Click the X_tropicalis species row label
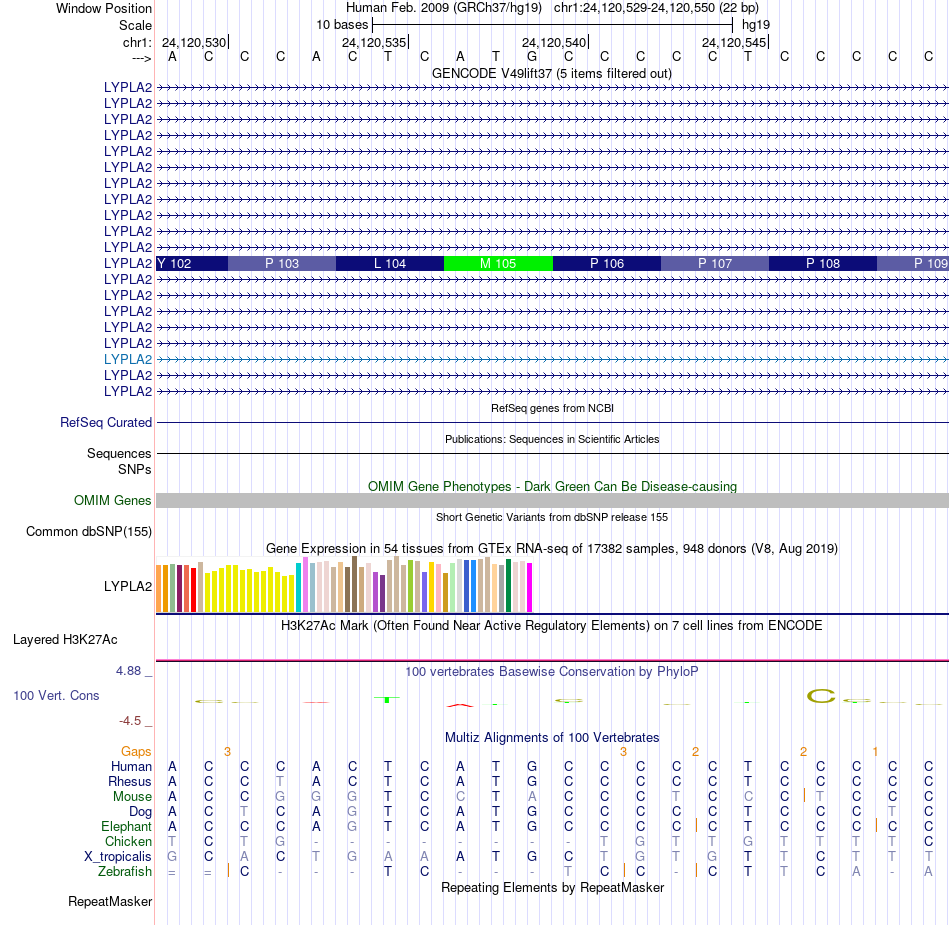Image resolution: width=950 pixels, height=925 pixels. 118,857
